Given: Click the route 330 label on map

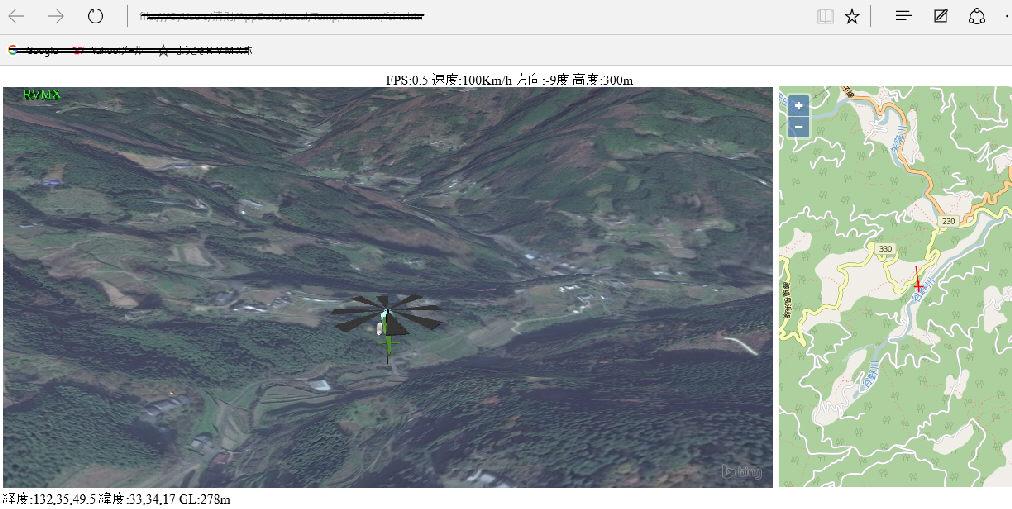Looking at the screenshot, I should 885,248.
